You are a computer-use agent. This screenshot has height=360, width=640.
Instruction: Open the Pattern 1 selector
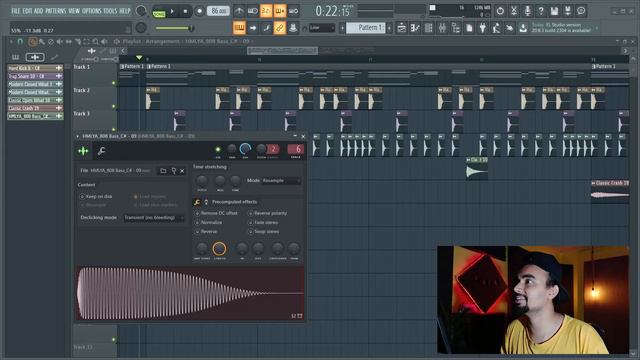pyautogui.click(x=366, y=28)
